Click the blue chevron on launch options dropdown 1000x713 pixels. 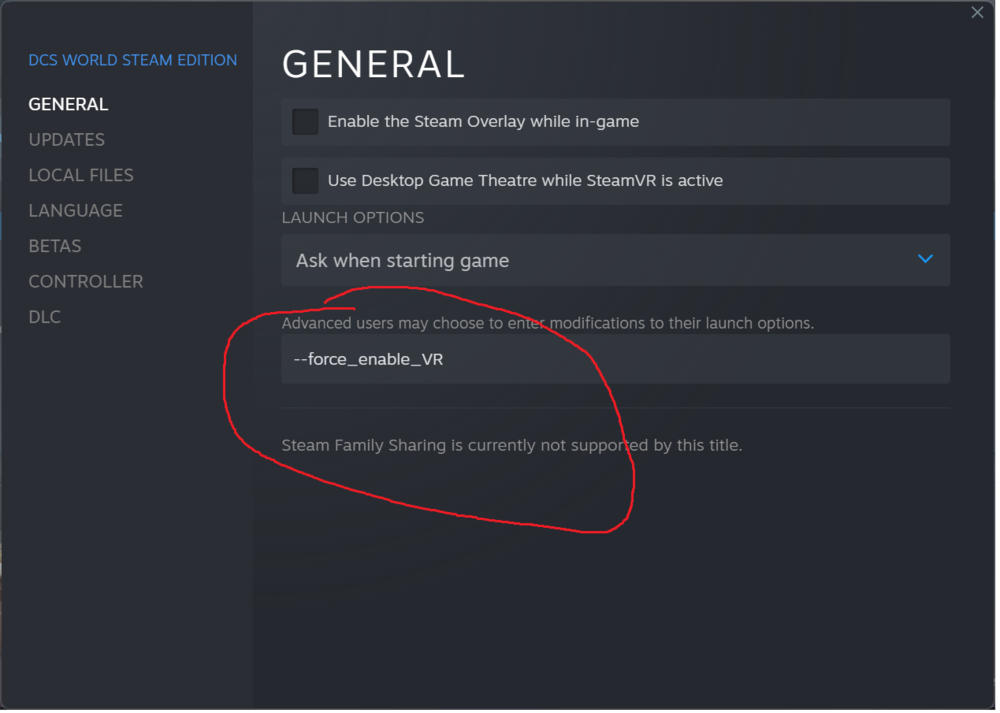pos(925,259)
